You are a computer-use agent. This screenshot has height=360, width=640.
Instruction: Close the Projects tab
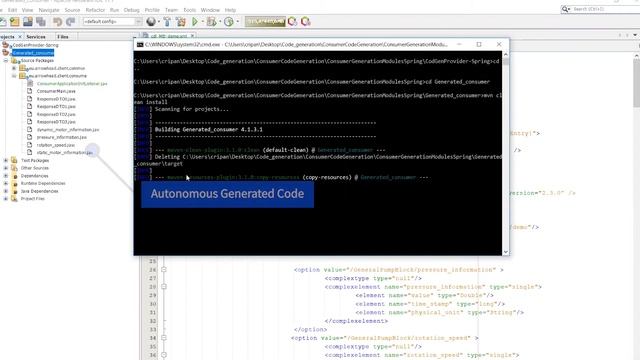coord(20,37)
